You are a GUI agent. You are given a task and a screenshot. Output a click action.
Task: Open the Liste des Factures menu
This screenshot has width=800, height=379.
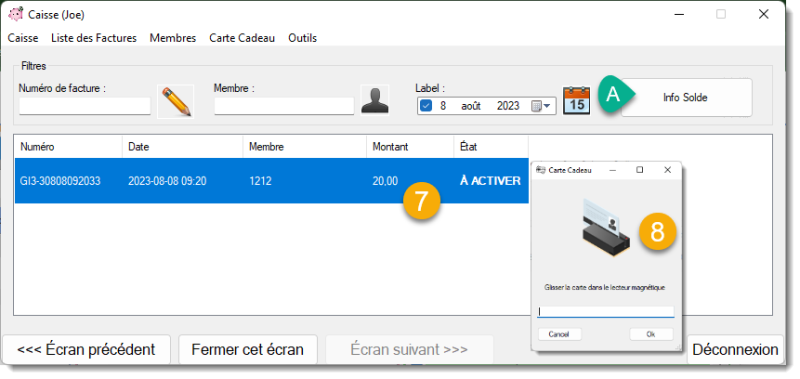[x=94, y=38]
